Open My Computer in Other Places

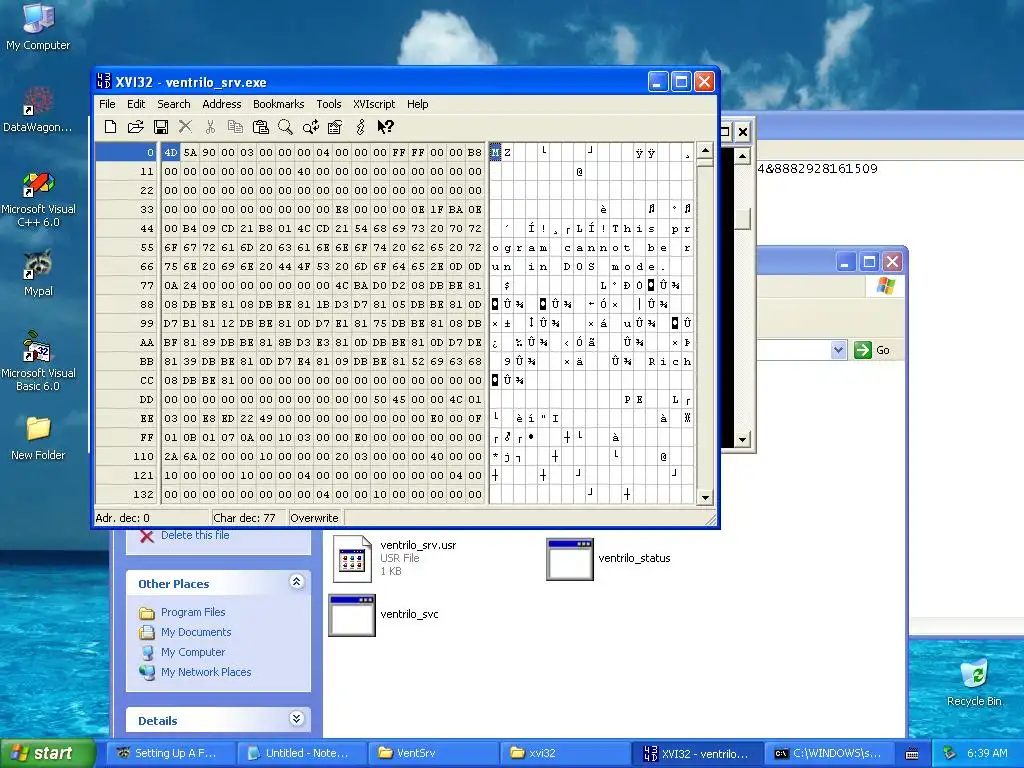(193, 652)
